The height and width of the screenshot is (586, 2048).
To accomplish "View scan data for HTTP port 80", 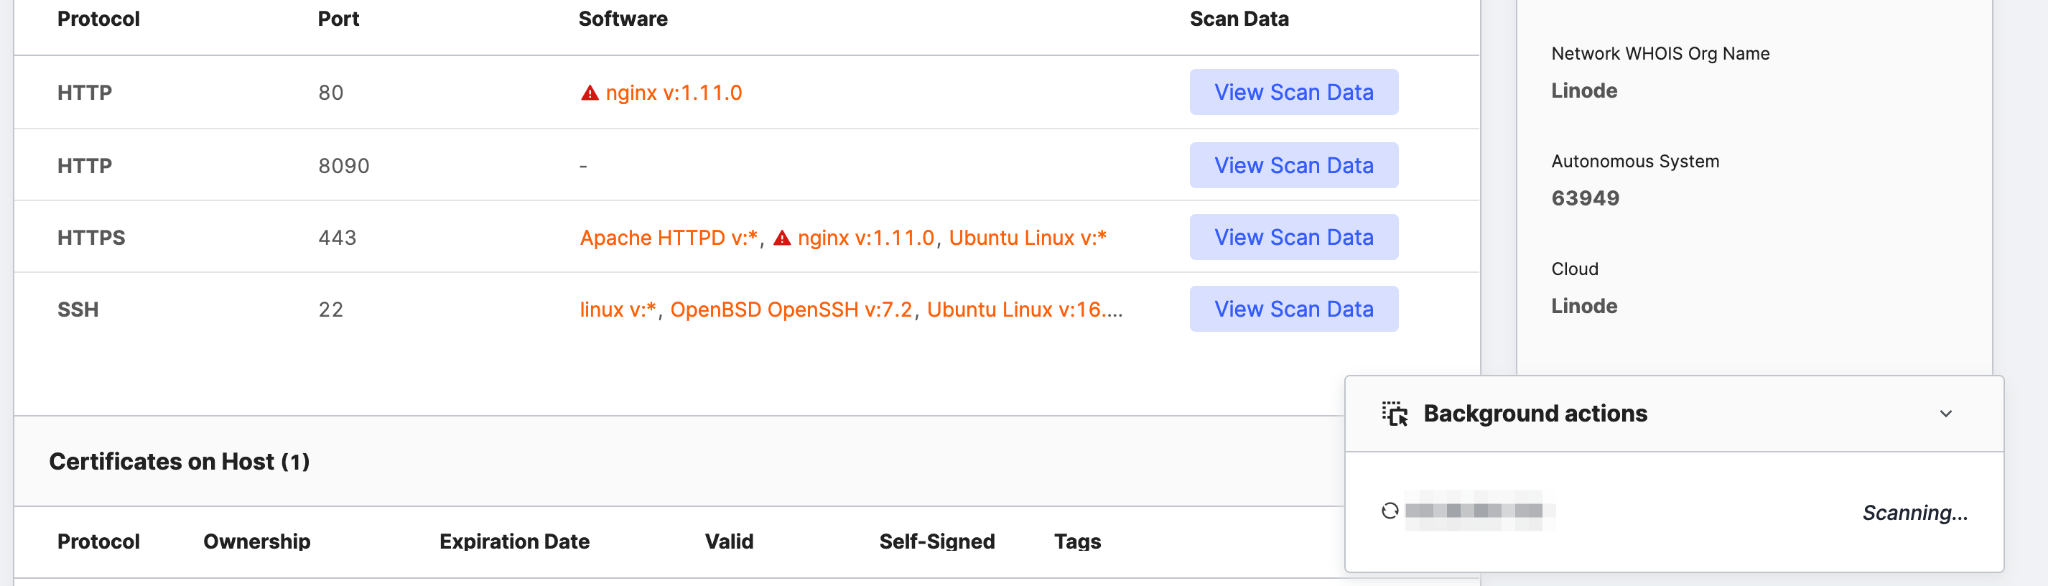I will pyautogui.click(x=1293, y=92).
